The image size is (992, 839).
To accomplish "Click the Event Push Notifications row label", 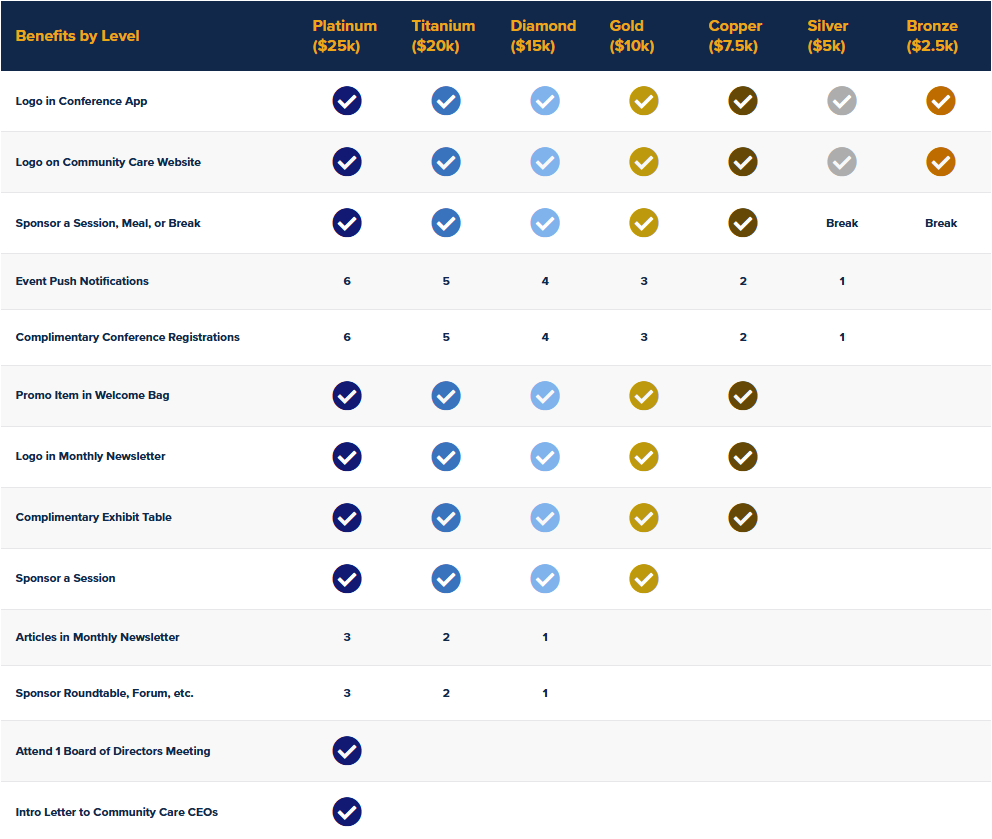I will point(82,281).
